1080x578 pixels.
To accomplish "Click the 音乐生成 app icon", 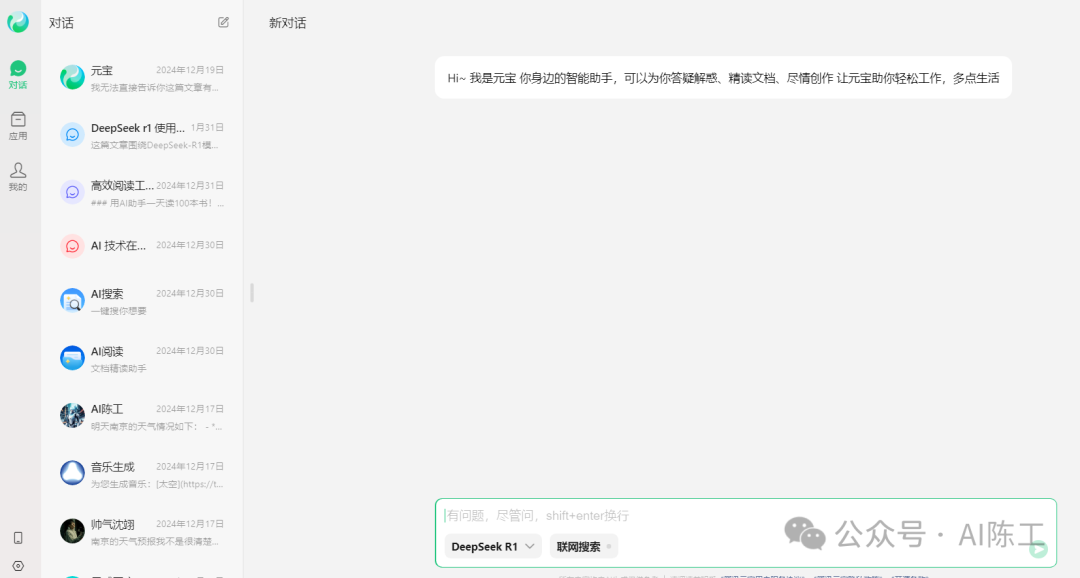I will (x=72, y=473).
